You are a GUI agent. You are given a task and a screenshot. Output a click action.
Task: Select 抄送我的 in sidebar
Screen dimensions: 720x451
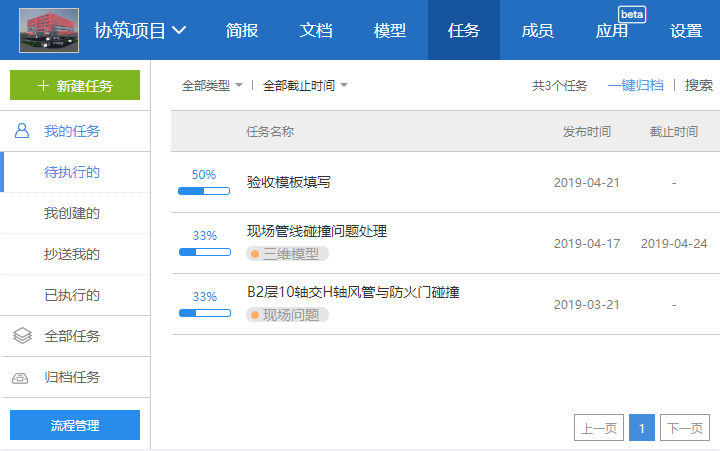point(75,254)
